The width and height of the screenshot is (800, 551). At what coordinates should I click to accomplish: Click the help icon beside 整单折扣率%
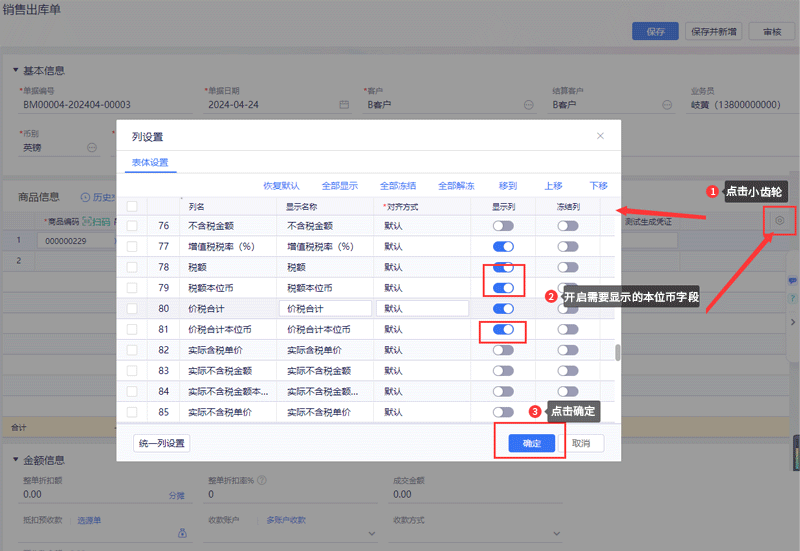(262, 480)
